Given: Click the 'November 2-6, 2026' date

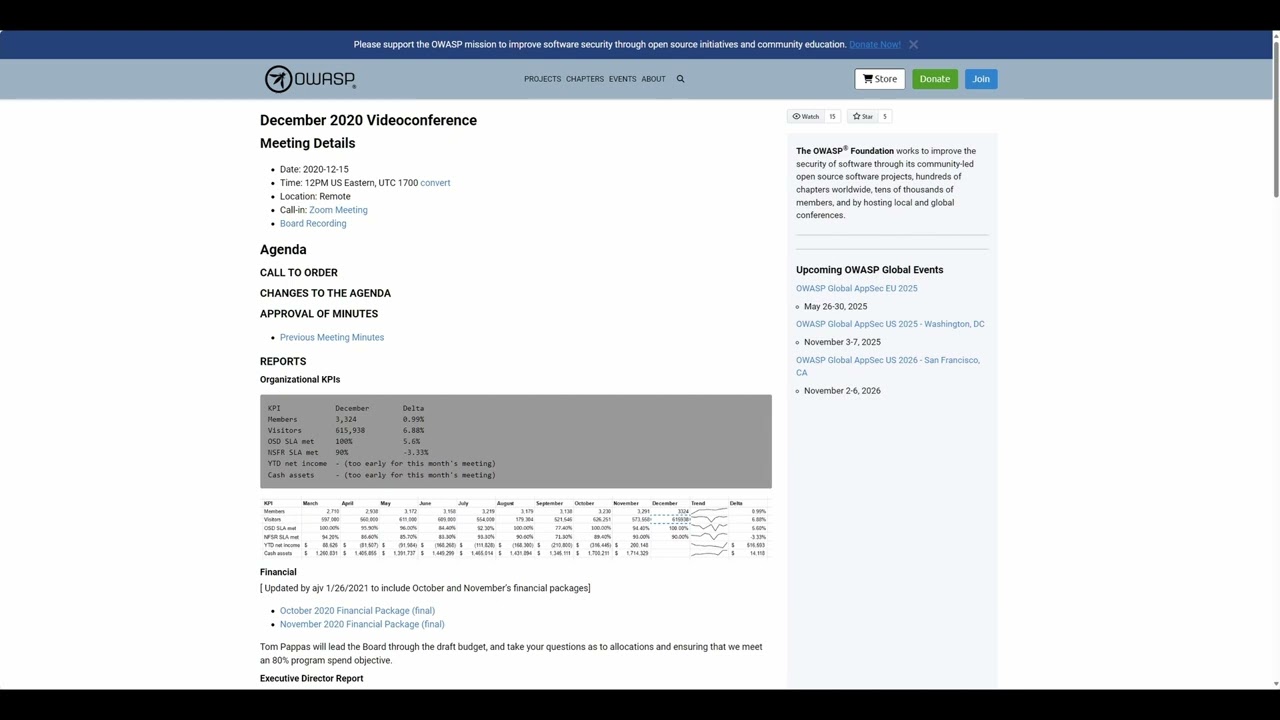Looking at the screenshot, I should [842, 391].
